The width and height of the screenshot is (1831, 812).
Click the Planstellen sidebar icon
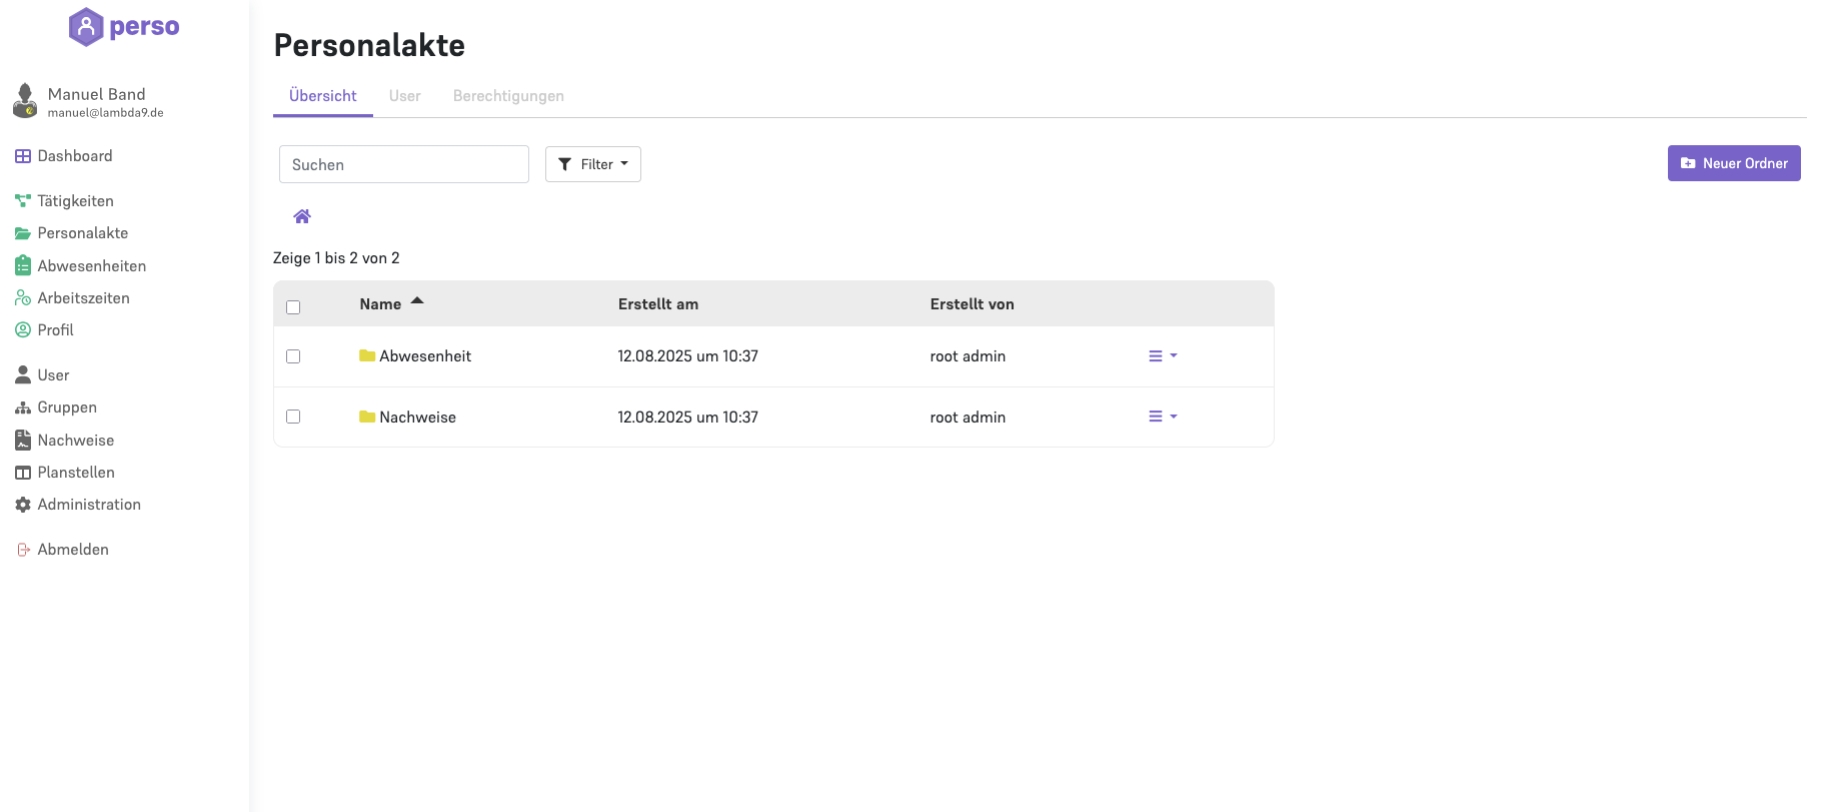pyautogui.click(x=23, y=473)
